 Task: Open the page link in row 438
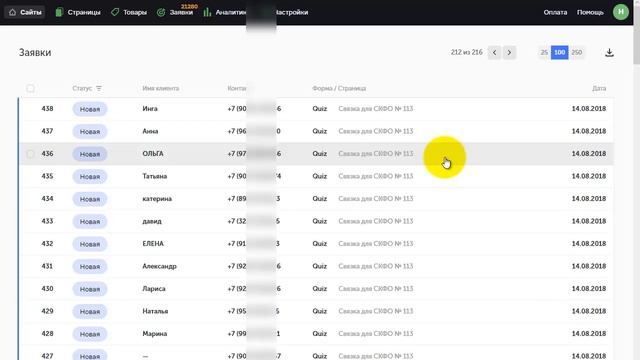(376, 109)
